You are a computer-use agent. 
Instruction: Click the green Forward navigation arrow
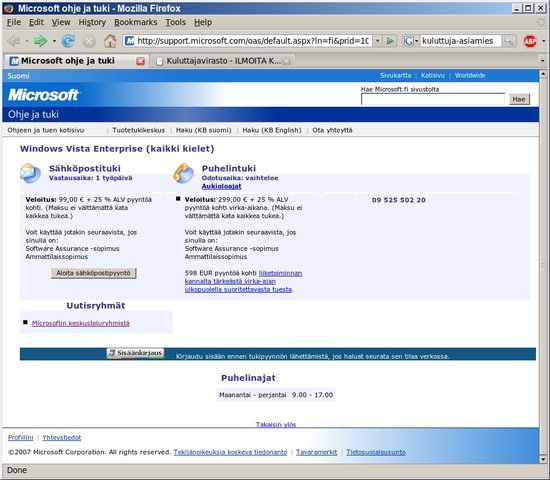pyautogui.click(x=40, y=41)
